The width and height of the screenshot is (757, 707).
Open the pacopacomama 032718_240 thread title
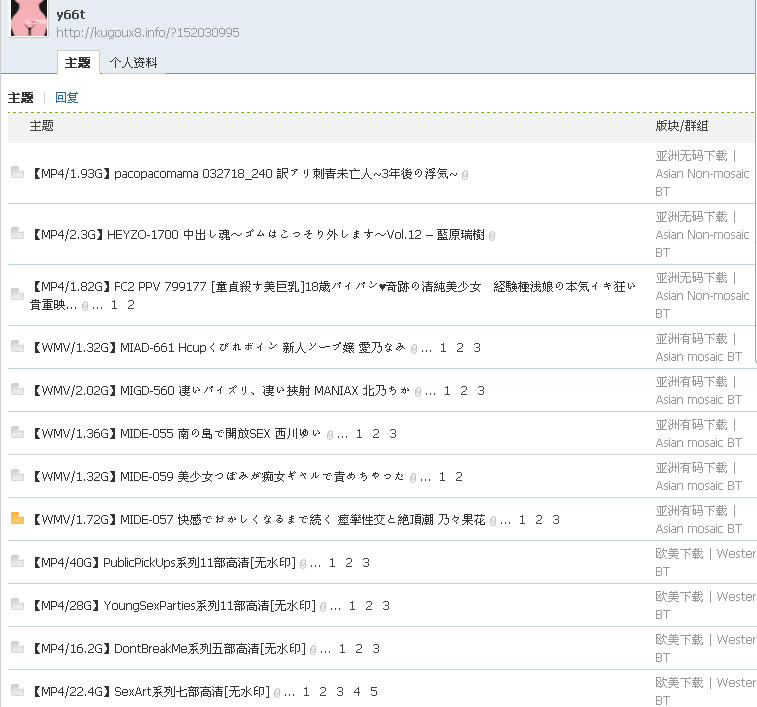244,173
